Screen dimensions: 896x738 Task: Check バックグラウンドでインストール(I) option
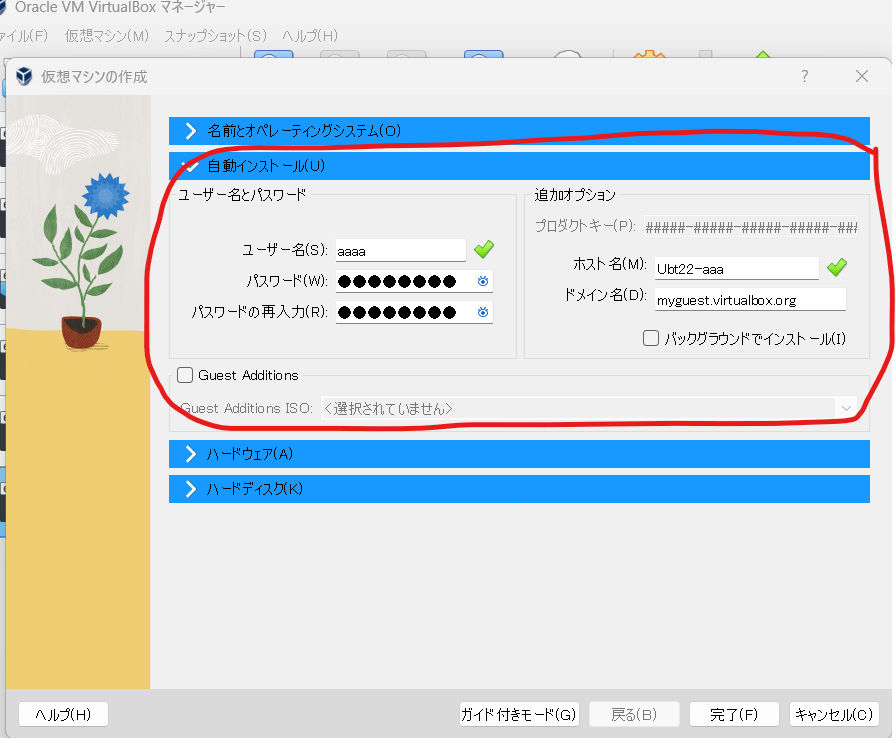pos(651,338)
